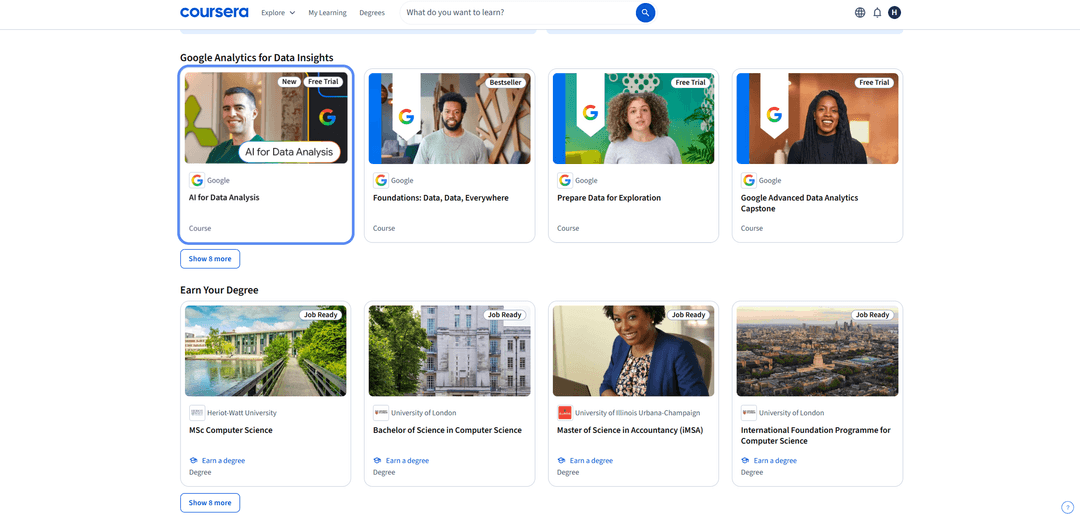Open the Prepare Data for Exploration thumbnail
The image size is (1080, 522).
click(x=634, y=118)
